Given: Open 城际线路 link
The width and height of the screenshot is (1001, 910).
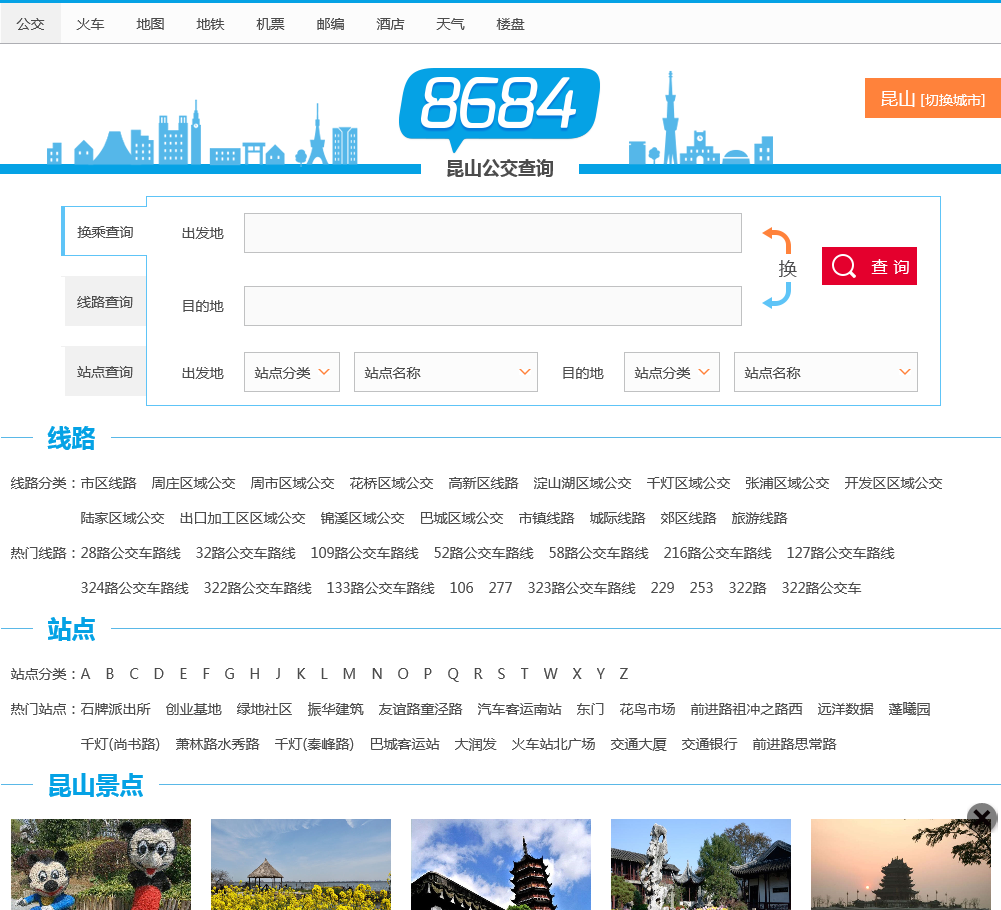Looking at the screenshot, I should coord(617,518).
